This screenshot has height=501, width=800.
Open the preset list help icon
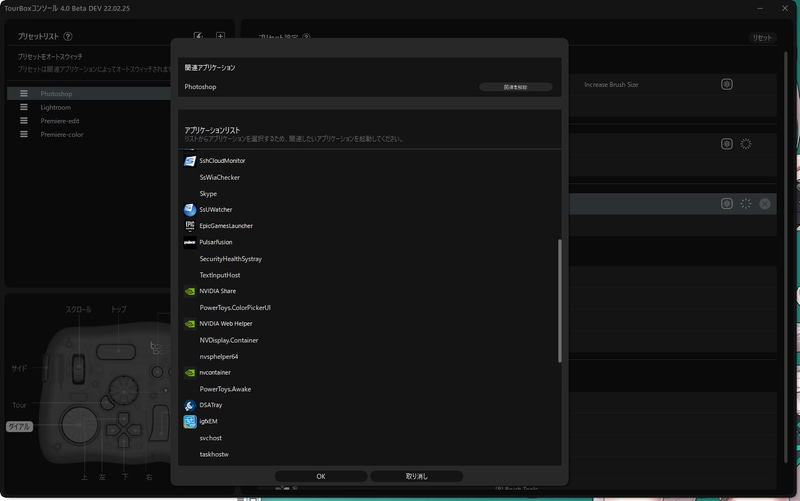(x=68, y=37)
